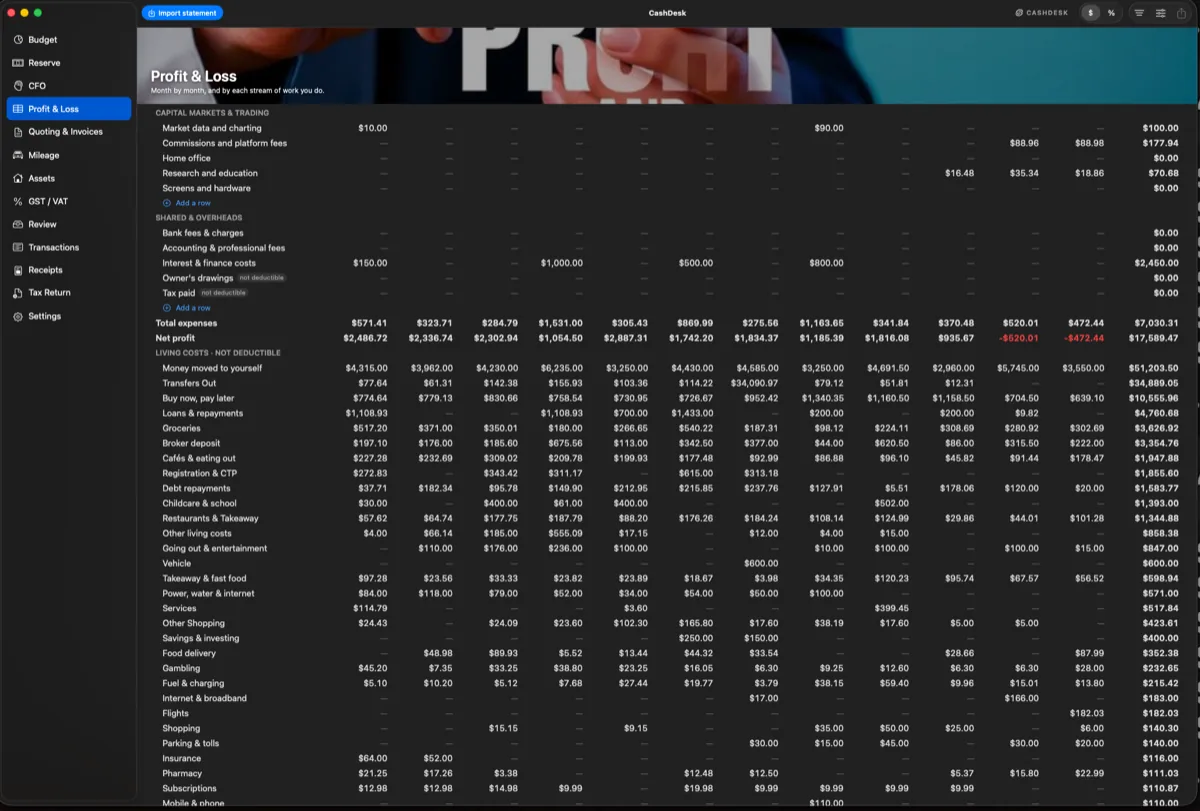Click the CASHDESK logo in toolbar
The height and width of the screenshot is (811, 1200).
coord(1043,13)
